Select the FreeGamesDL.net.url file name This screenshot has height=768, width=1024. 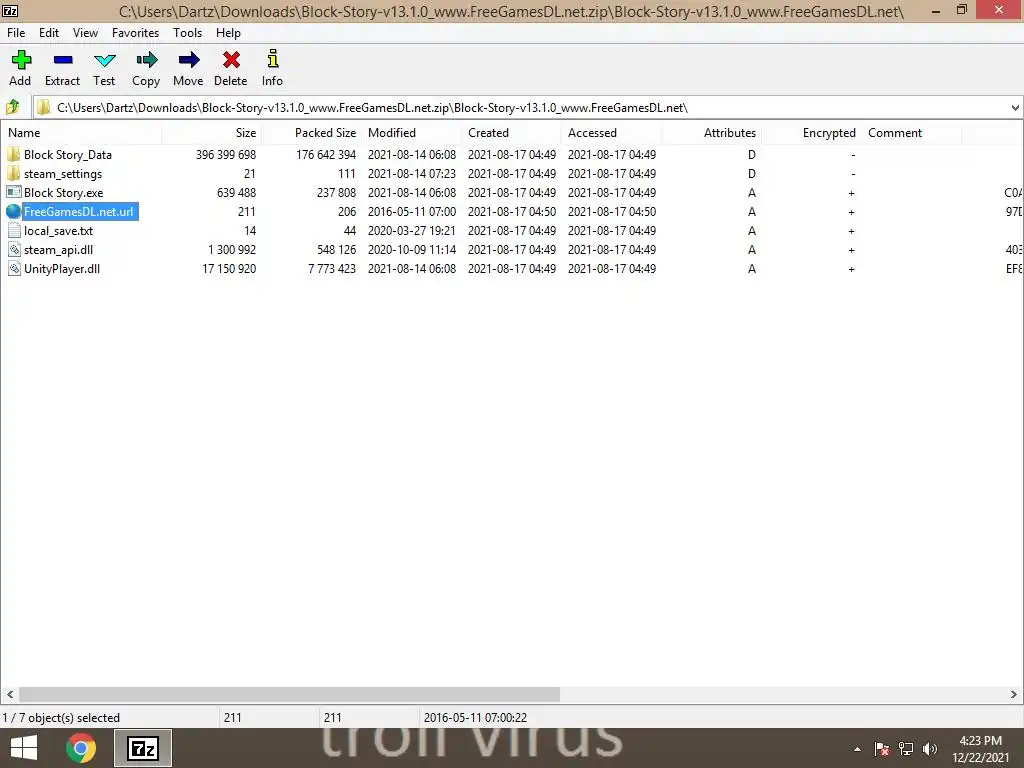[x=78, y=212]
